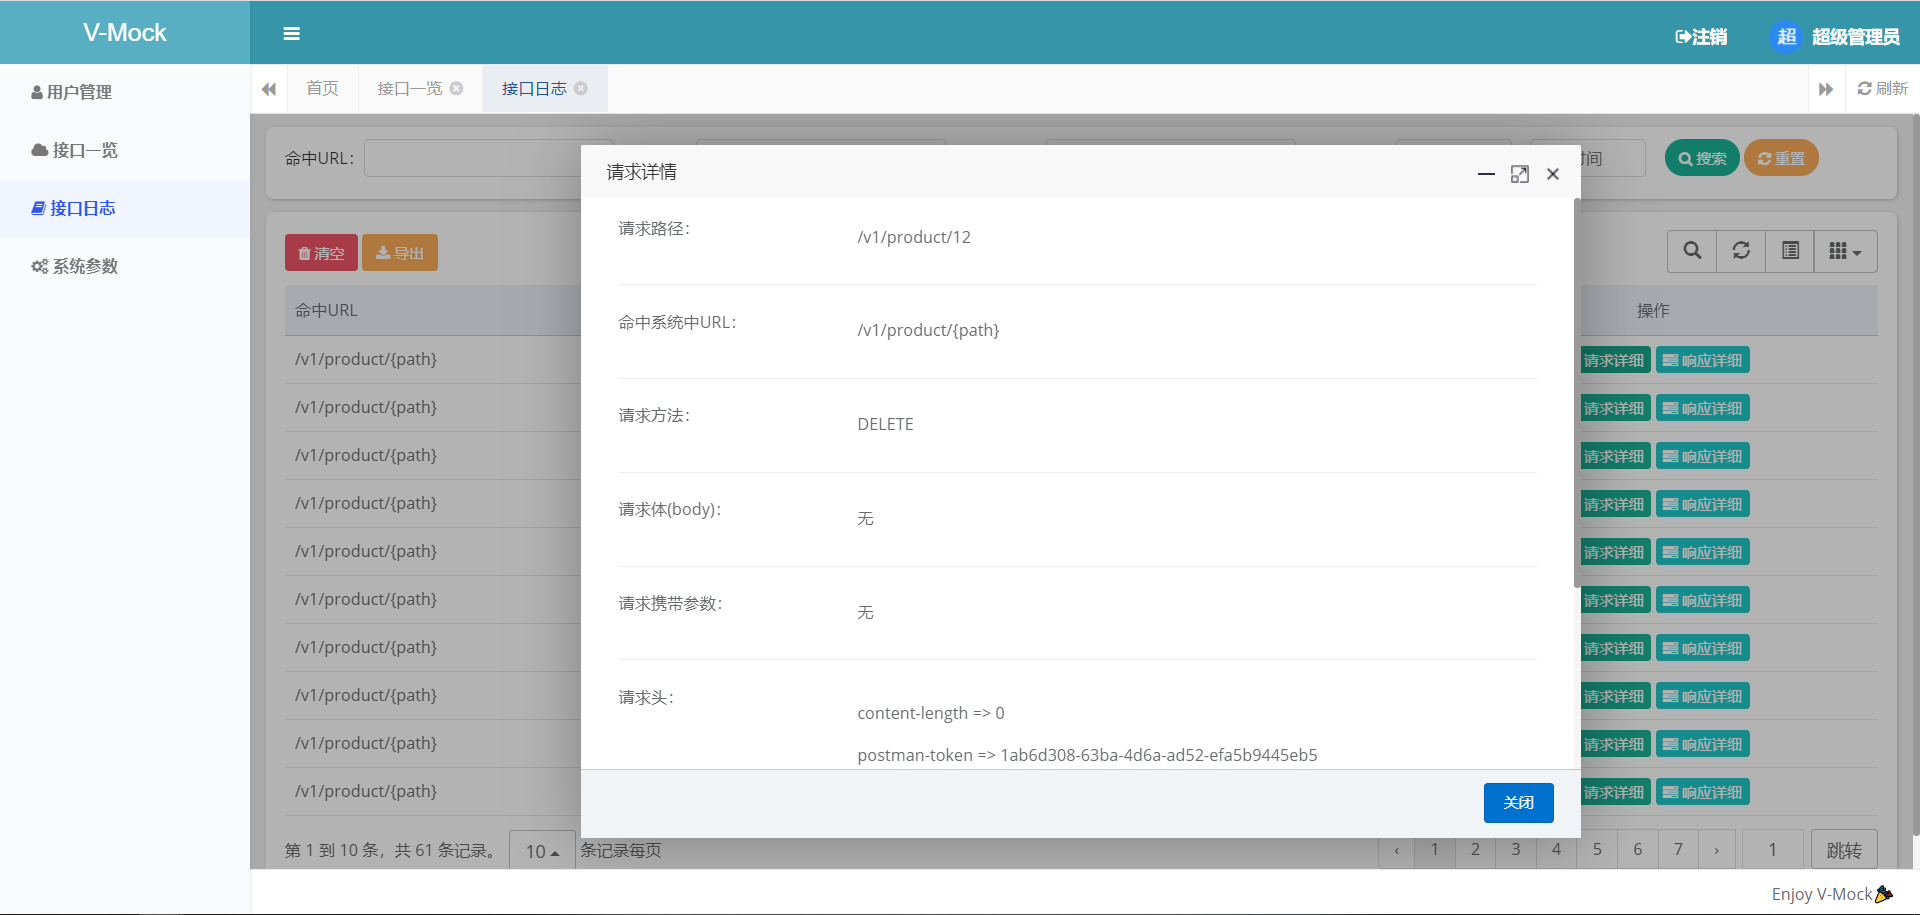Image resolution: width=1920 pixels, height=915 pixels.
Task: Close the 接口日志 tab
Action: tap(581, 89)
